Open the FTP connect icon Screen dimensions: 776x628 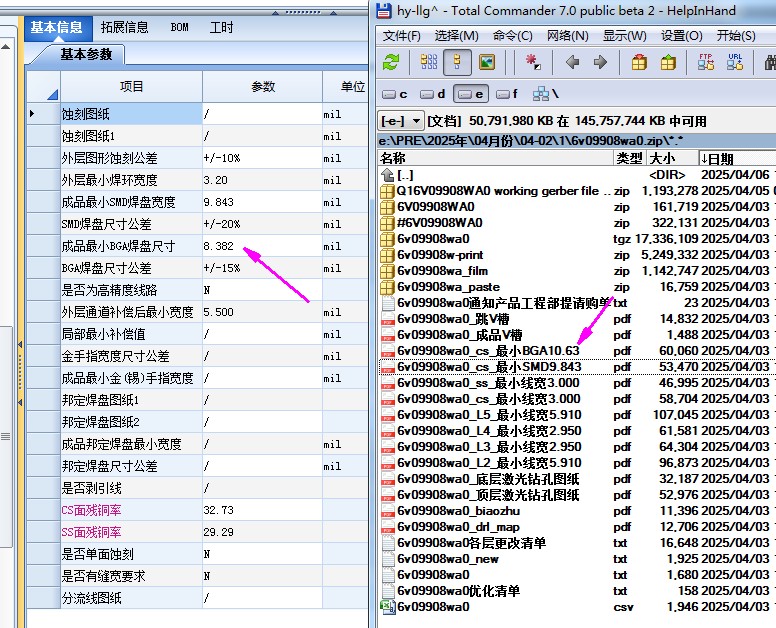706,62
